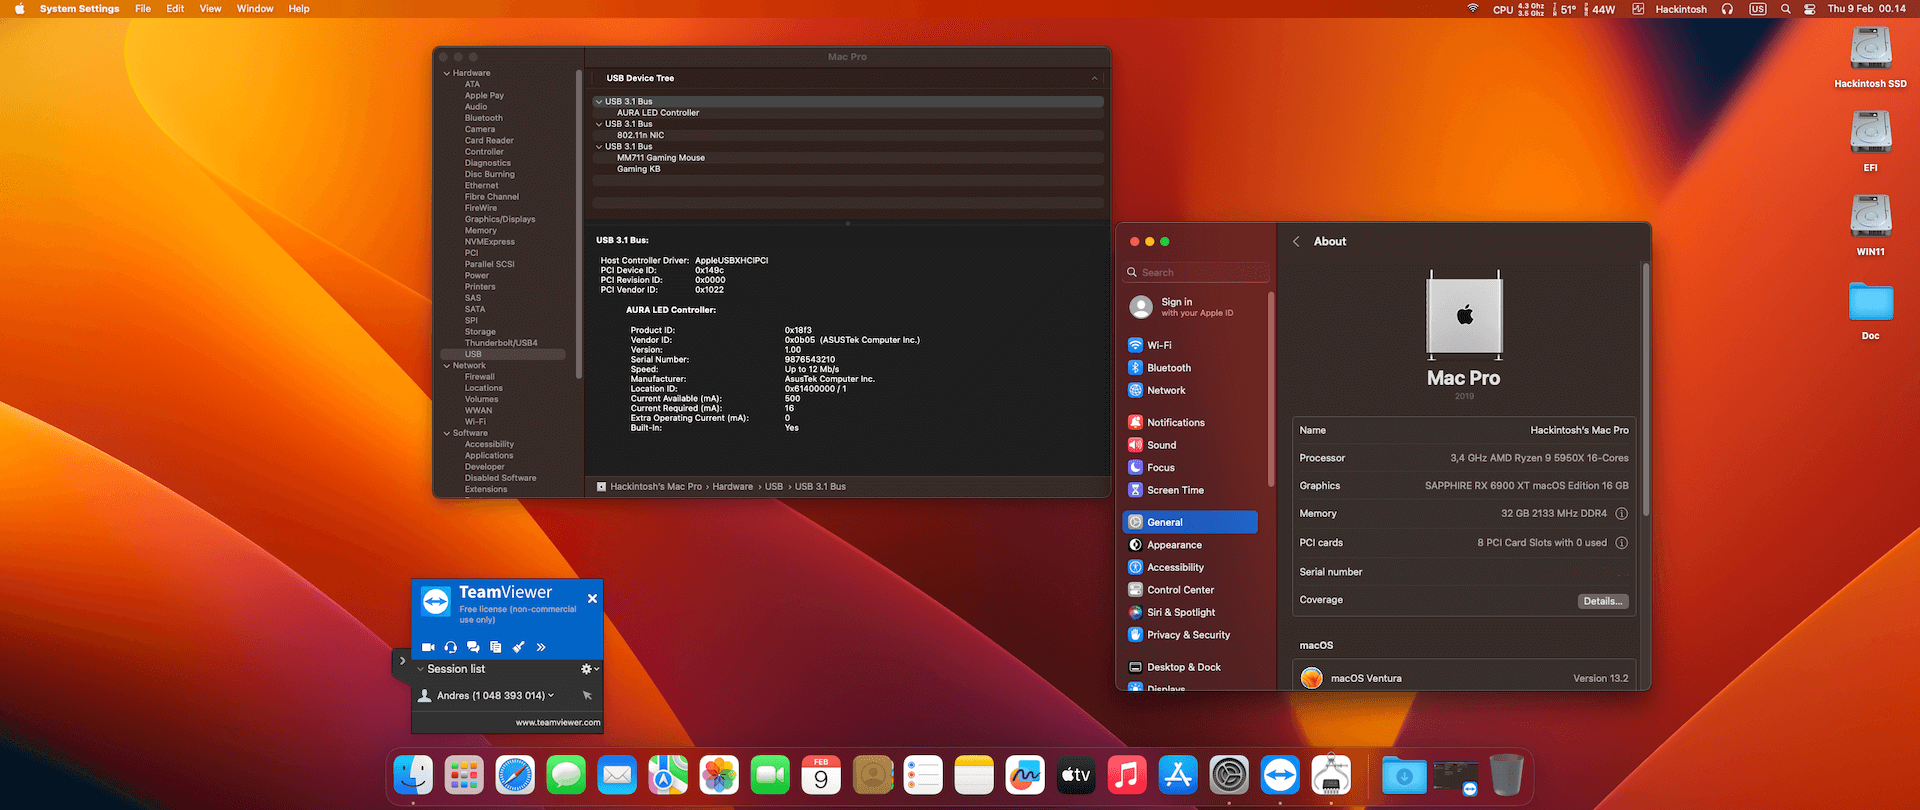1920x810 pixels.
Task: Click the TeamViewer whiteboard brush icon
Action: [518, 647]
